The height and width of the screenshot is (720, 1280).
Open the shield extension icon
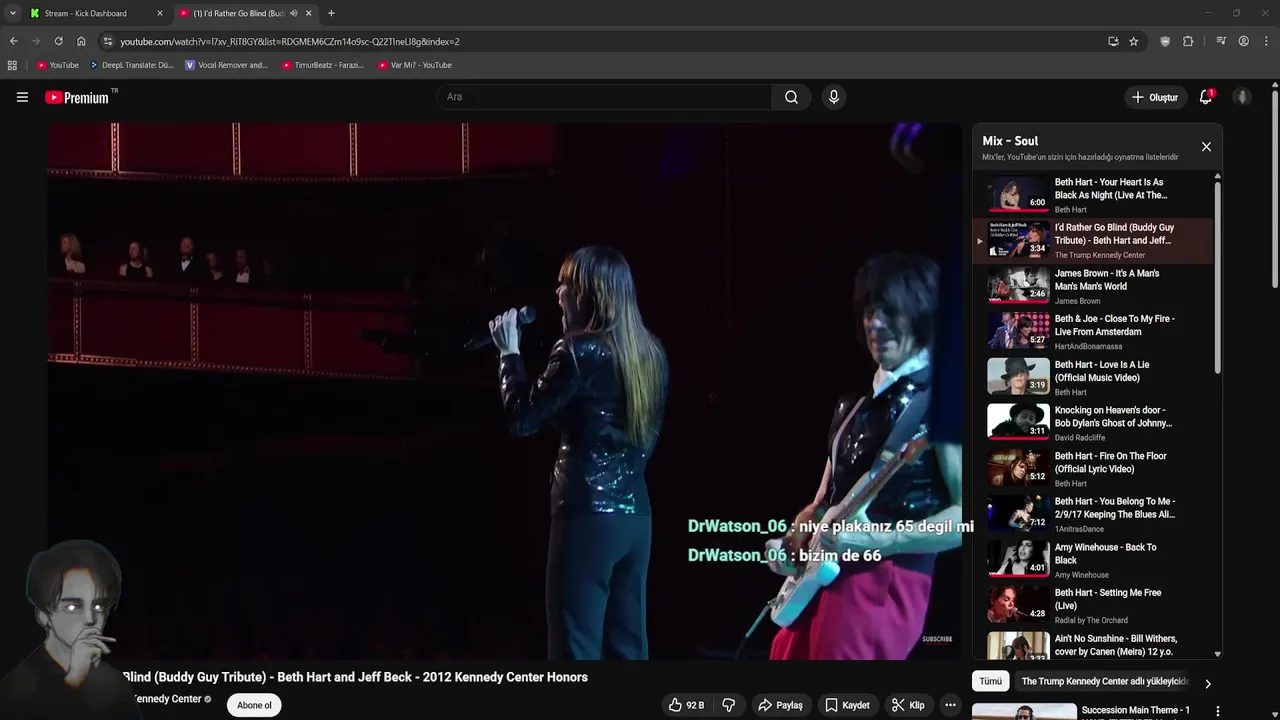(x=1165, y=41)
